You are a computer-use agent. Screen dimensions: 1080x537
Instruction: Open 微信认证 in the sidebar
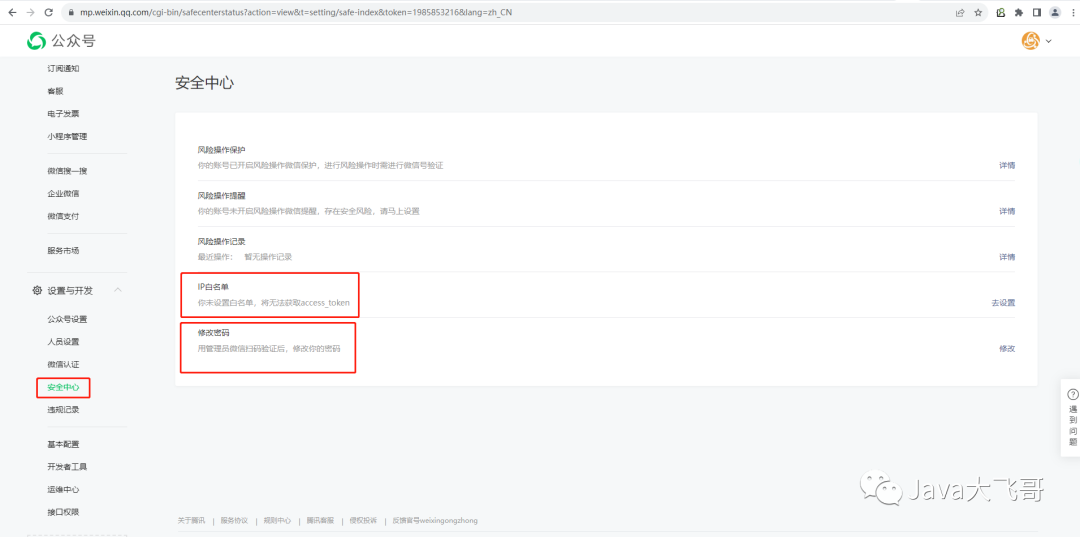pyautogui.click(x=63, y=364)
